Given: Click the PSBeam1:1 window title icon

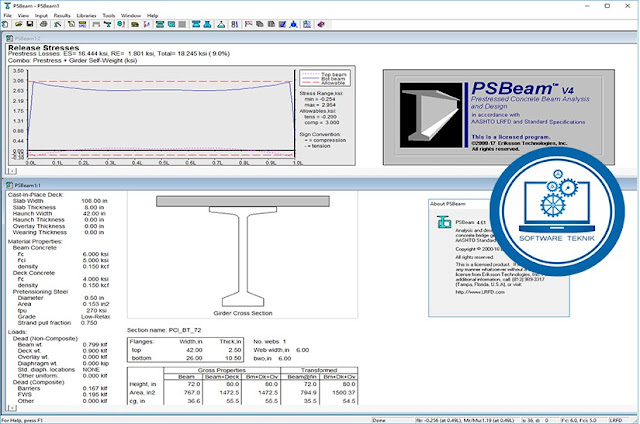Looking at the screenshot, I should 9,185.
